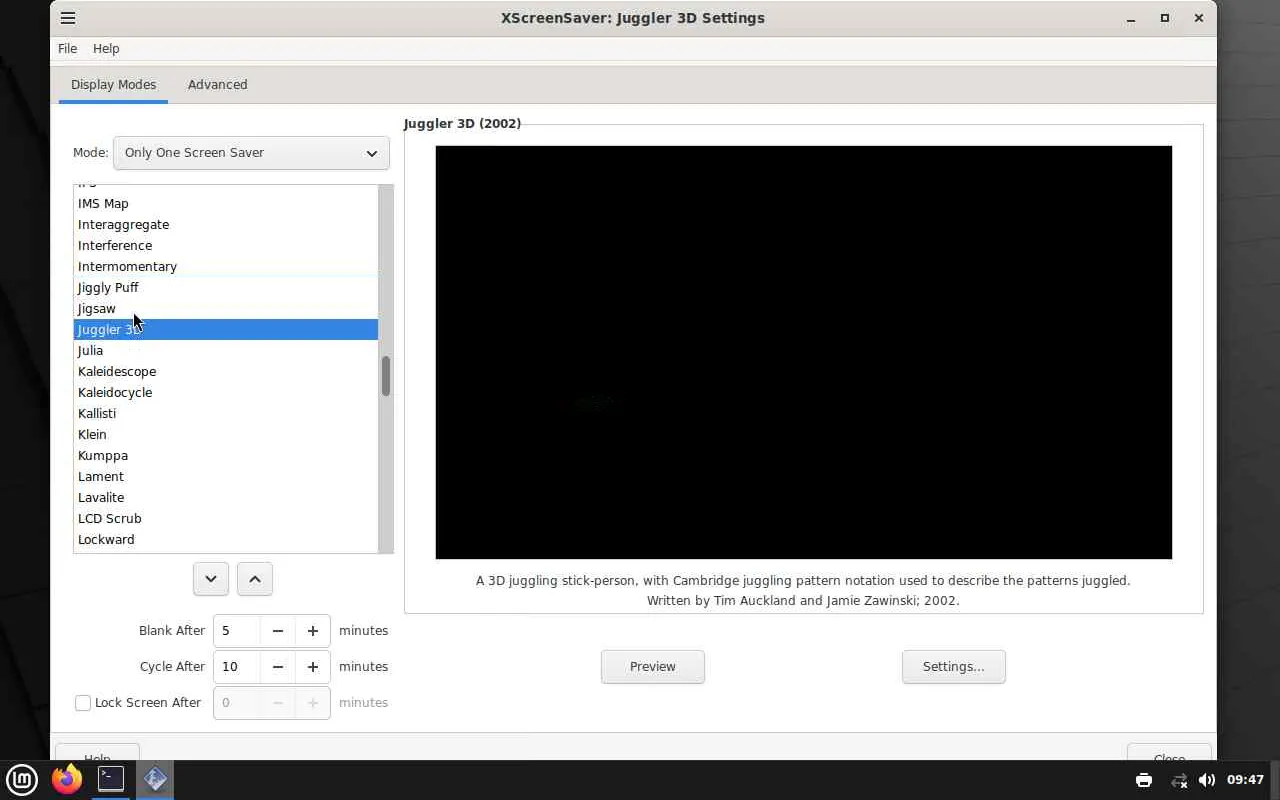Click the Cycle After minutes field
Viewport: 1280px width, 800px height.
click(x=237, y=667)
